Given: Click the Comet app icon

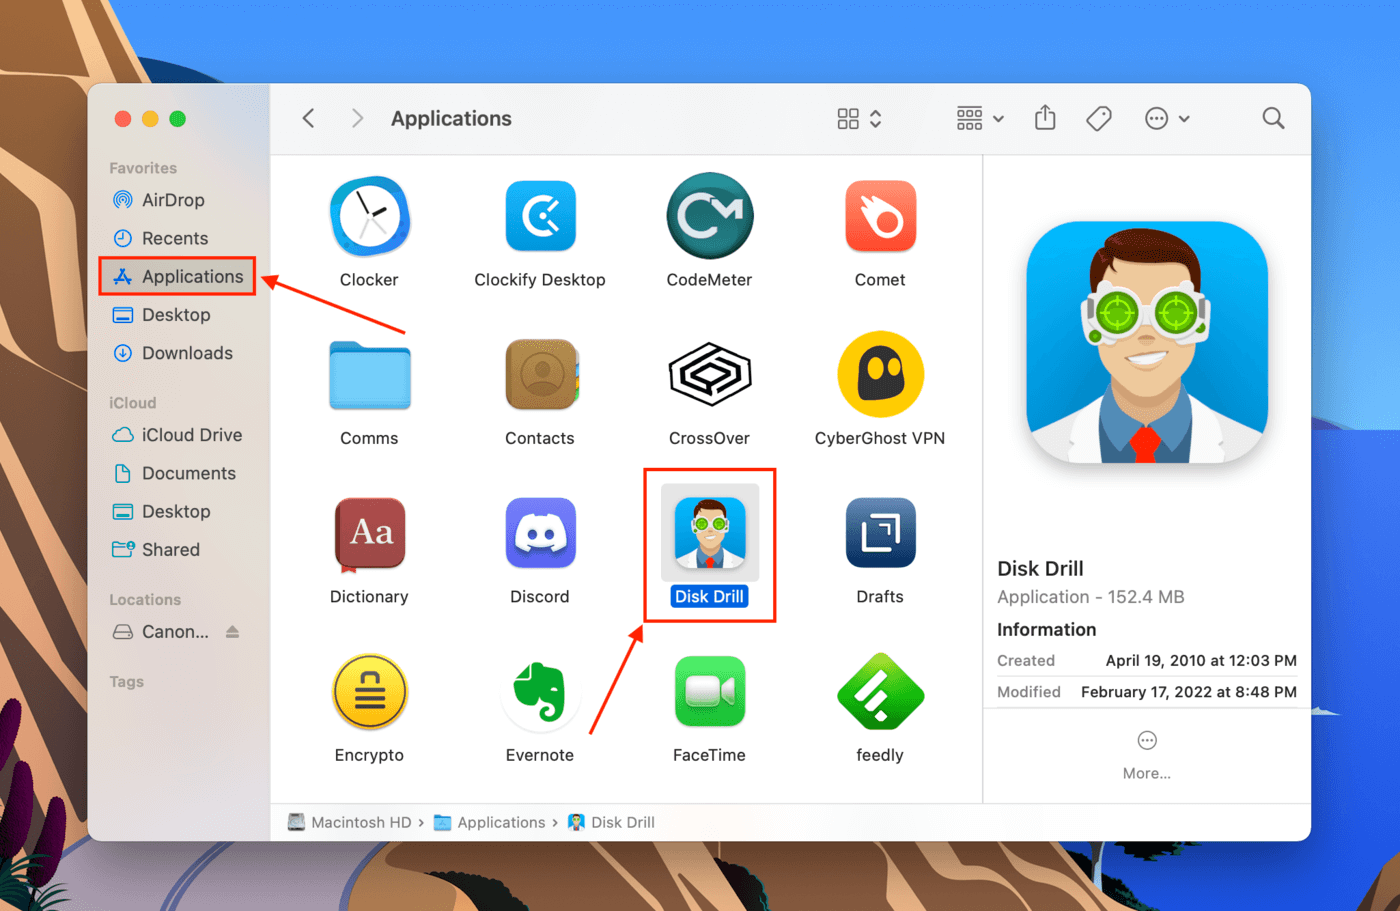Looking at the screenshot, I should 880,216.
